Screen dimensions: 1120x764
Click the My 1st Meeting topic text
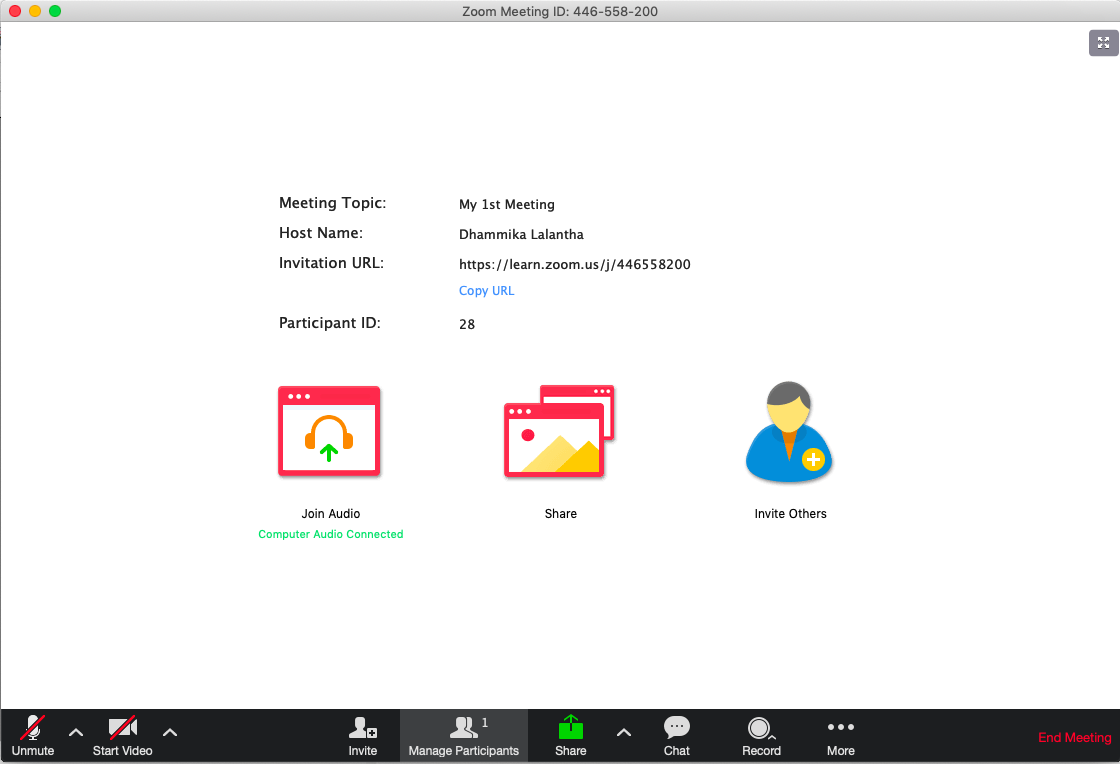tap(506, 204)
